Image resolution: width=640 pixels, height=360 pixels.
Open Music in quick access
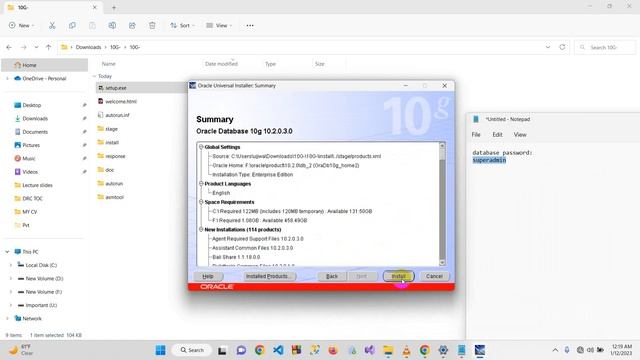29,158
